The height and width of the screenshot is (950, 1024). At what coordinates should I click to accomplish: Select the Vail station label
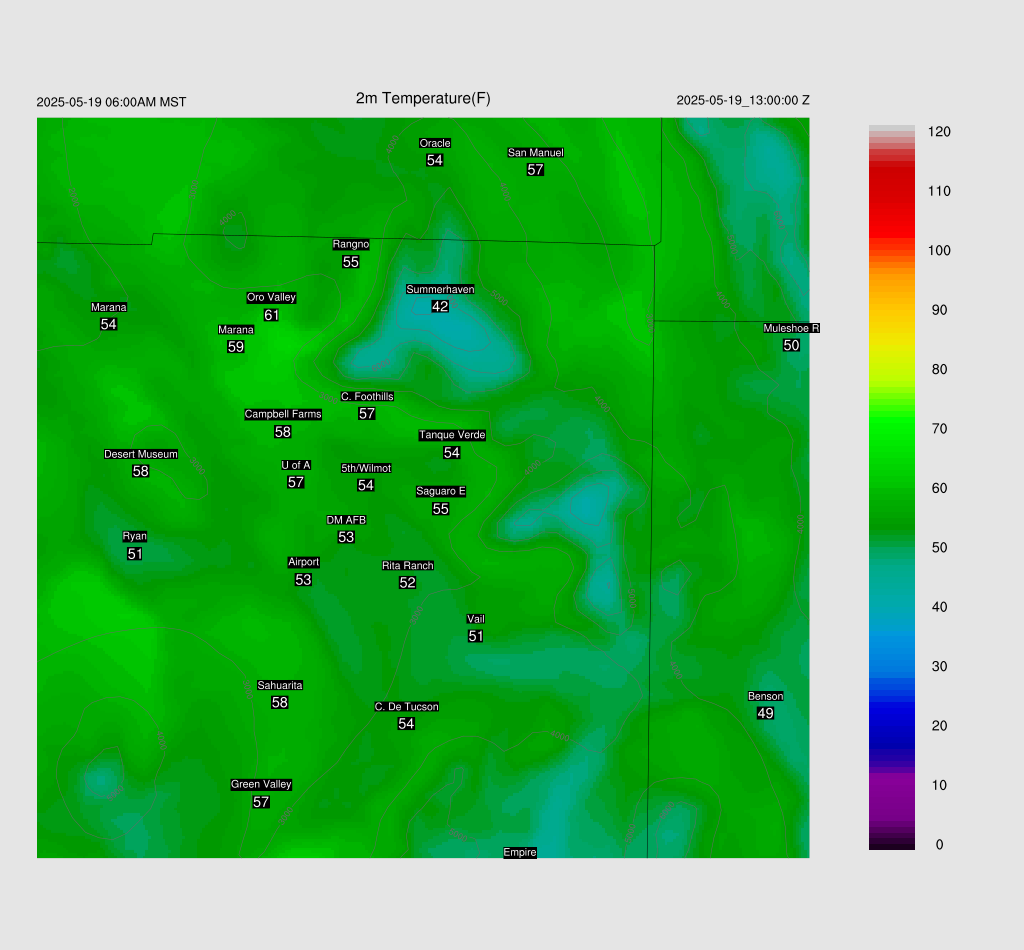pos(476,619)
